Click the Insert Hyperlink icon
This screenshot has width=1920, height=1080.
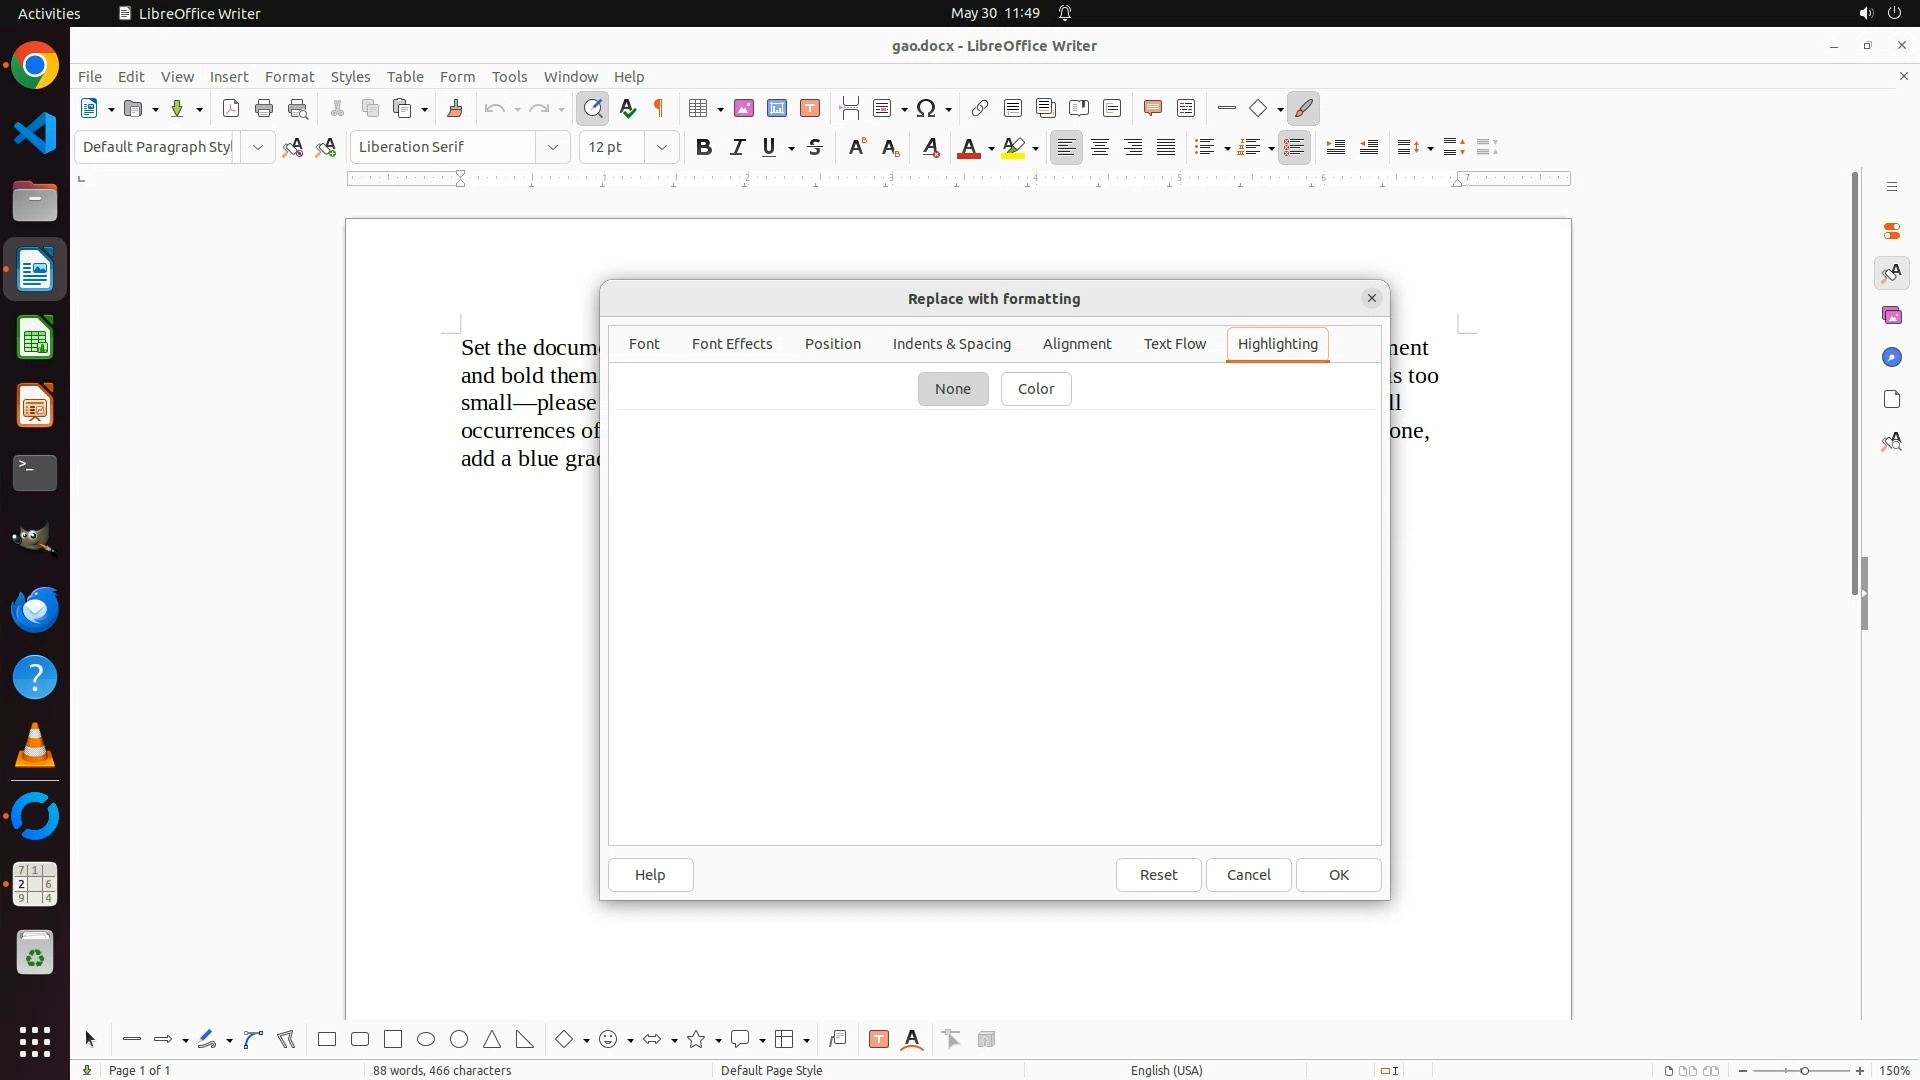pos(980,108)
